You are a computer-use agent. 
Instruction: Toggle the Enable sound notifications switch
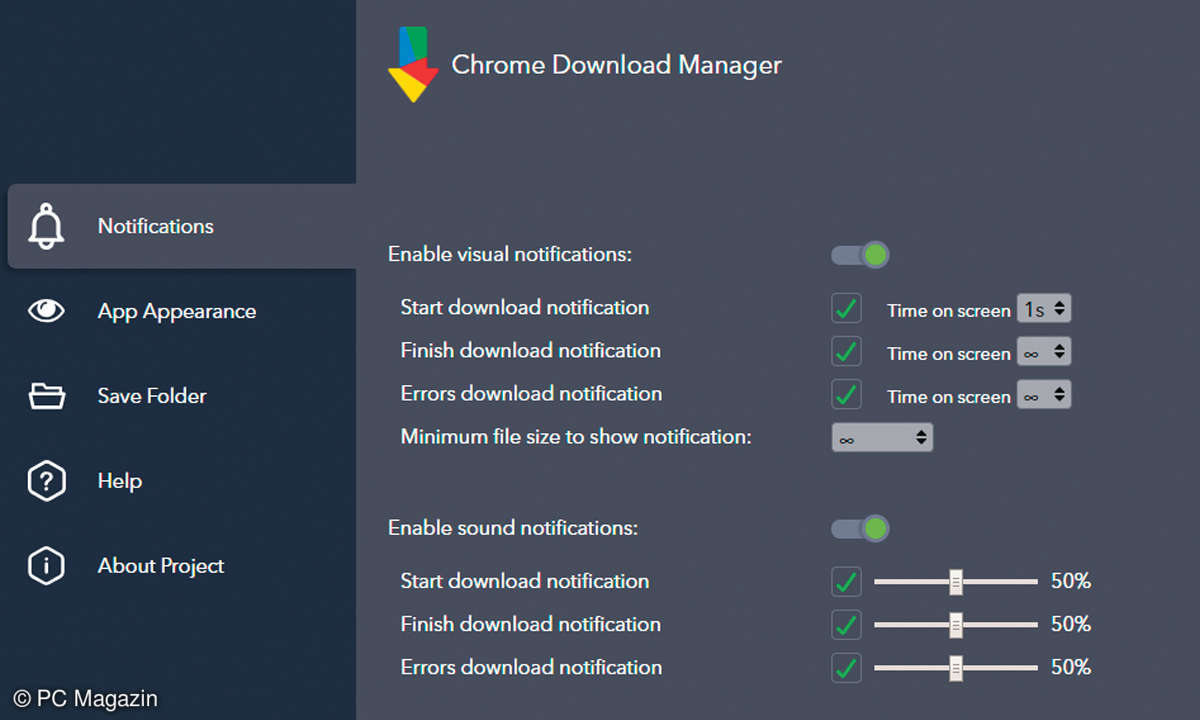[x=860, y=528]
